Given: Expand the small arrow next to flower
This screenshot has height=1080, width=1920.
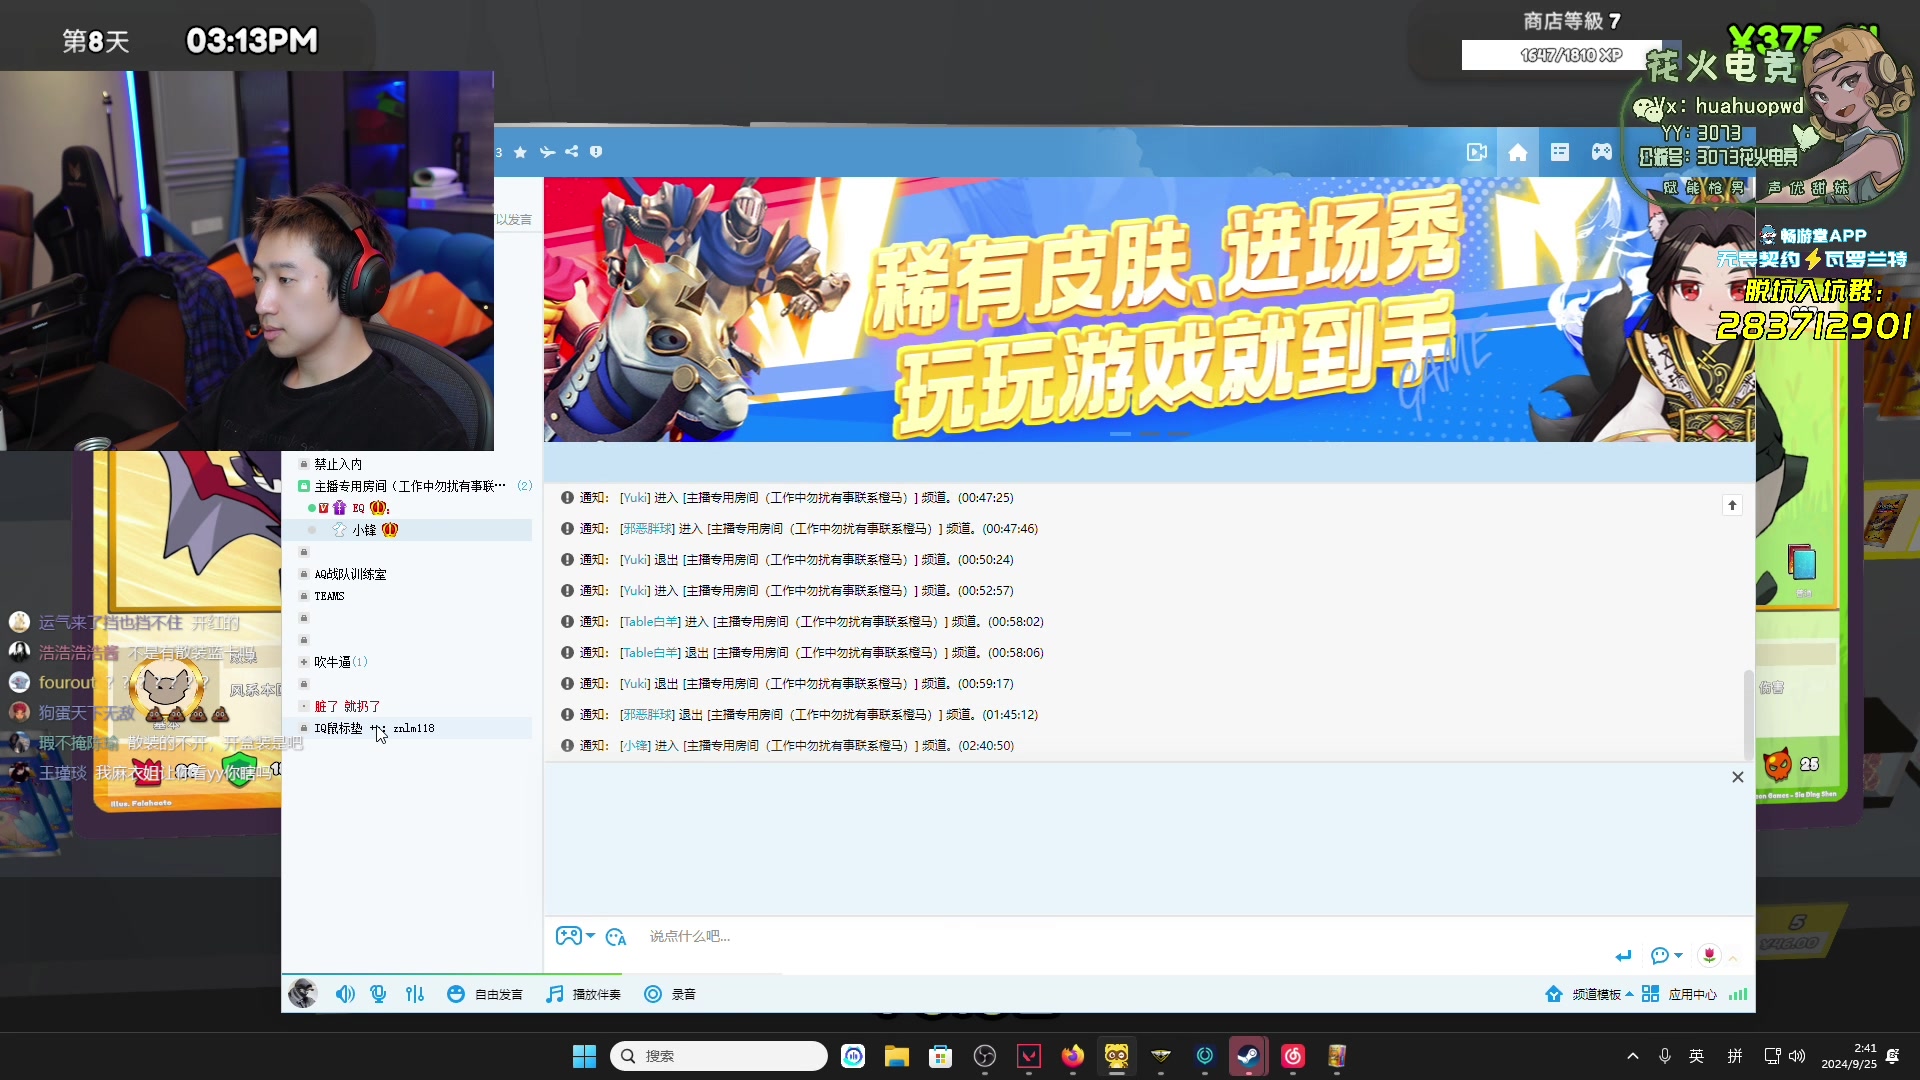Looking at the screenshot, I should pyautogui.click(x=1733, y=958).
